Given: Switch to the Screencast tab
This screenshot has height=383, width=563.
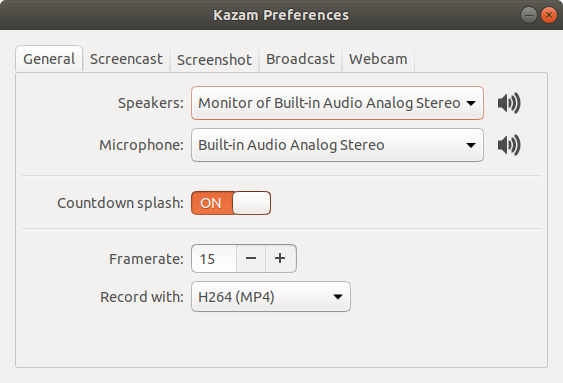Looking at the screenshot, I should pos(126,59).
